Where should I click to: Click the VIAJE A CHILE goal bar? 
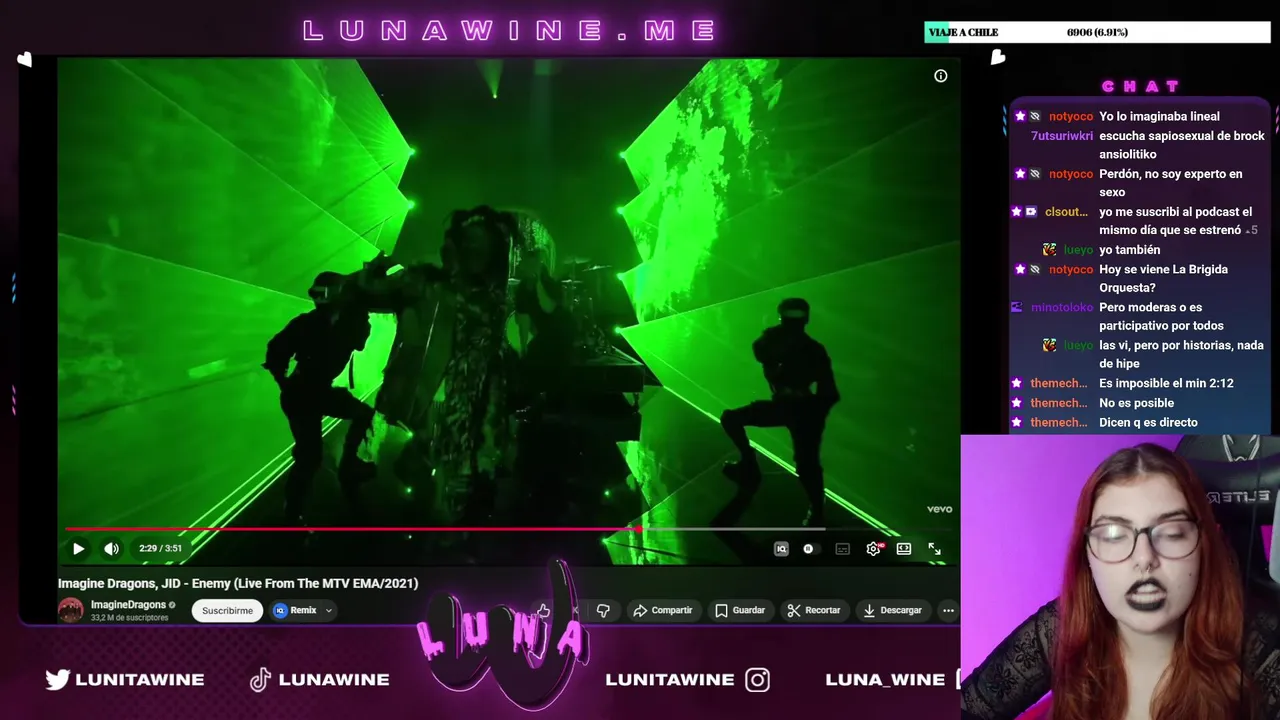[1097, 32]
